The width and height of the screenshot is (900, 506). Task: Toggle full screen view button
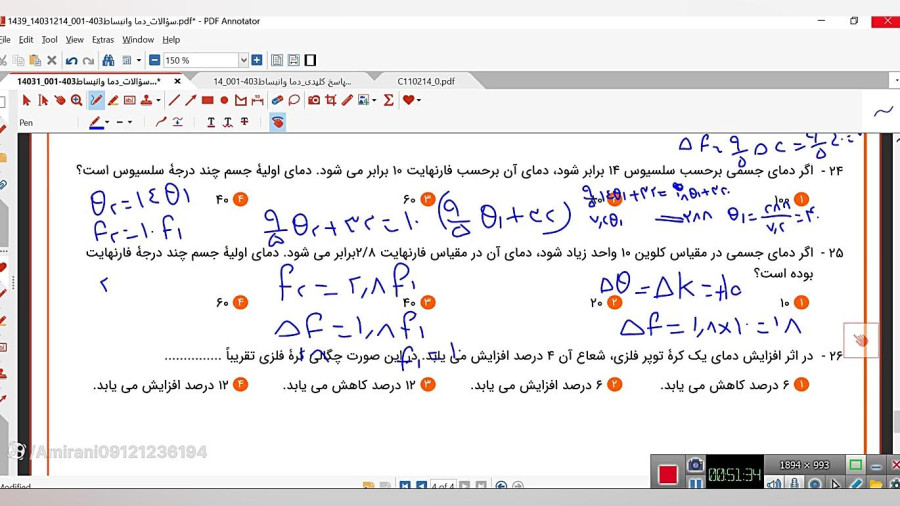[x=311, y=60]
